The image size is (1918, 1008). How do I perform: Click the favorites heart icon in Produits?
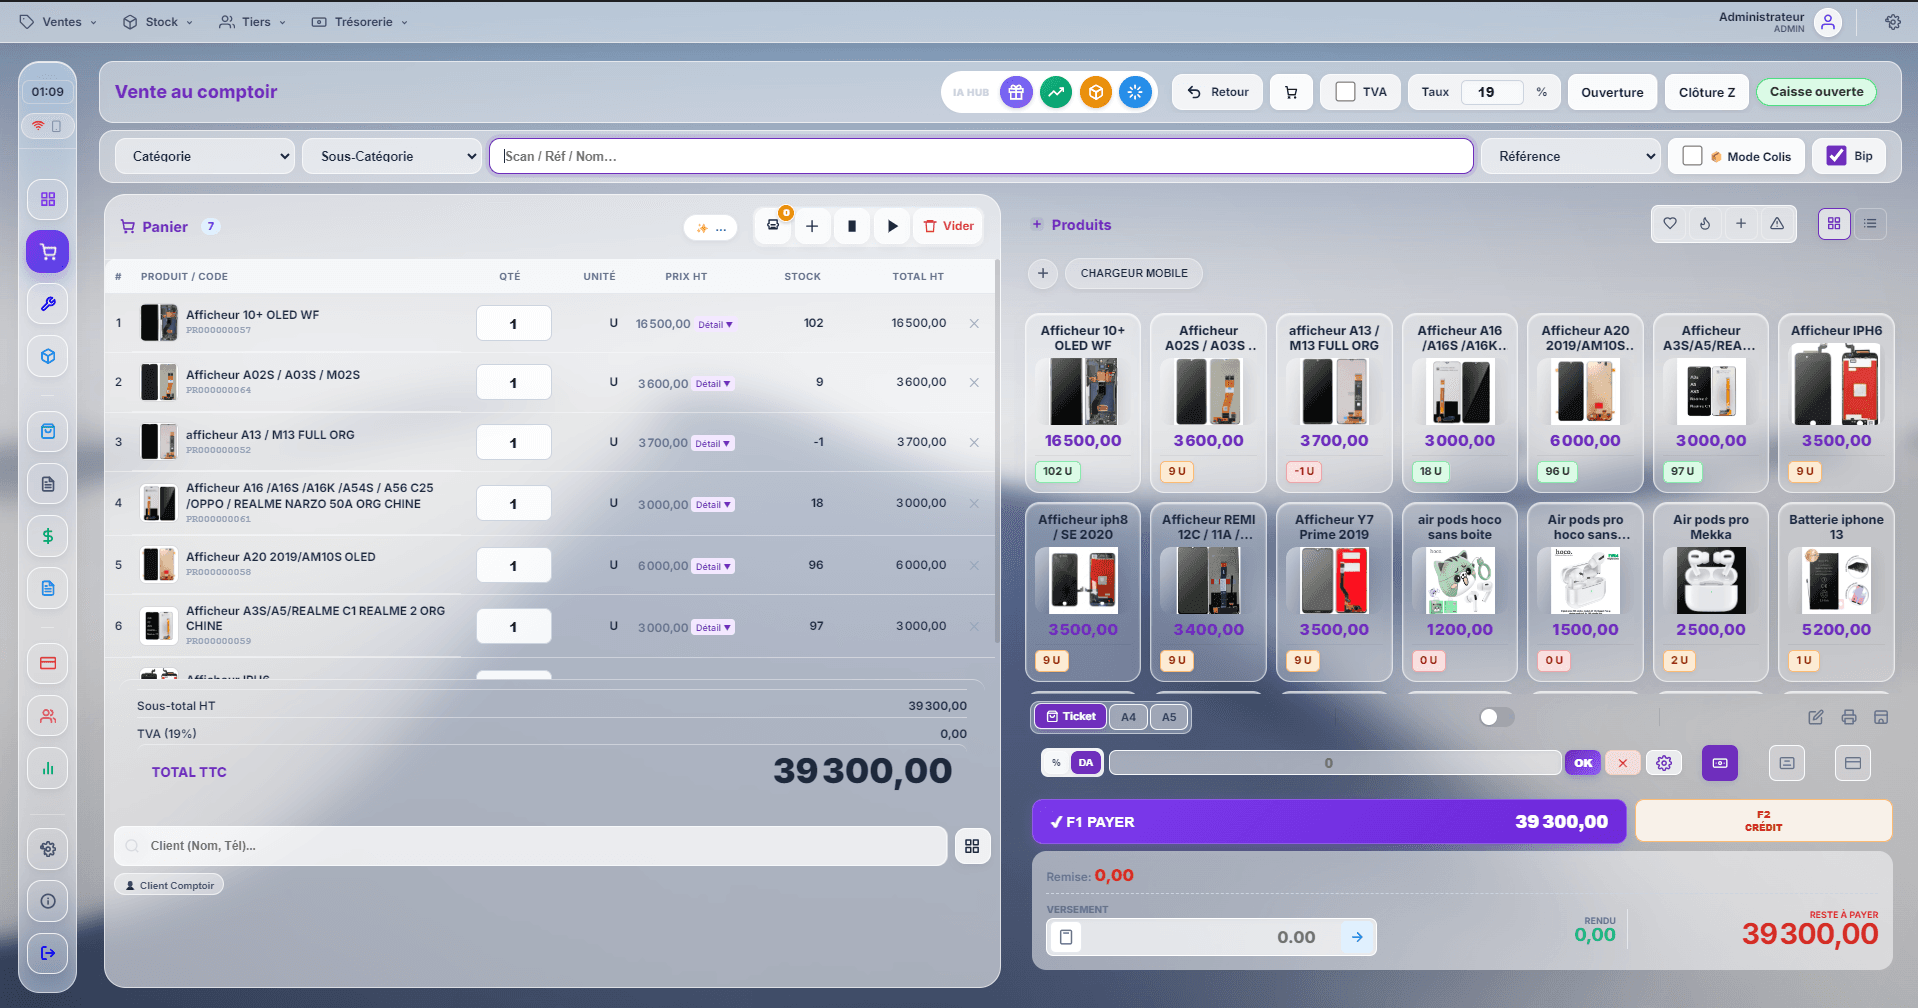1670,224
